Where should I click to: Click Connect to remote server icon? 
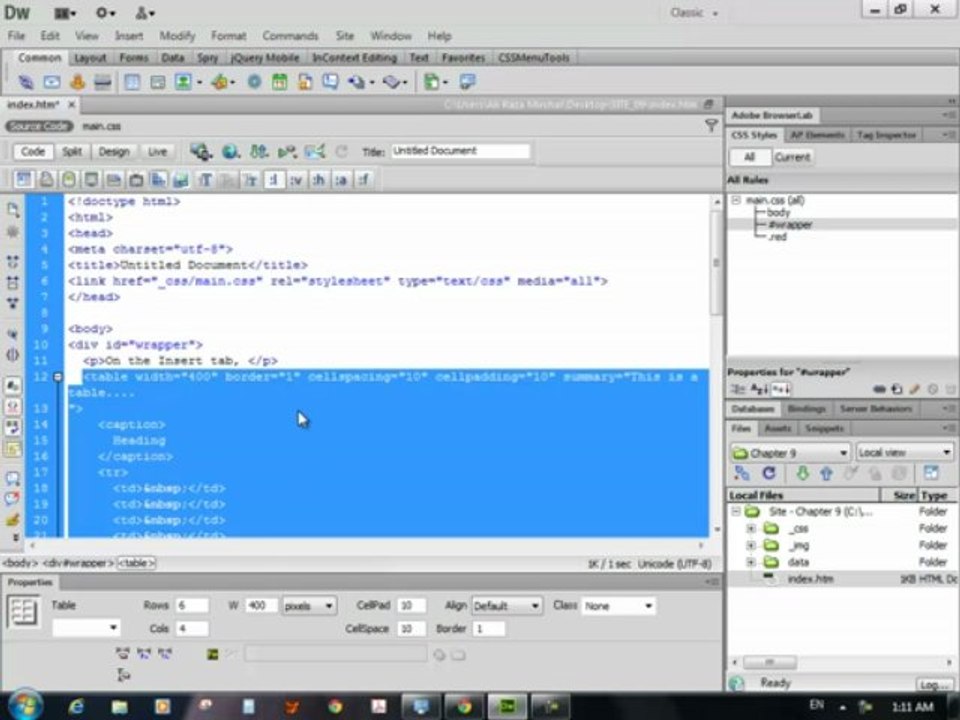[x=742, y=473]
